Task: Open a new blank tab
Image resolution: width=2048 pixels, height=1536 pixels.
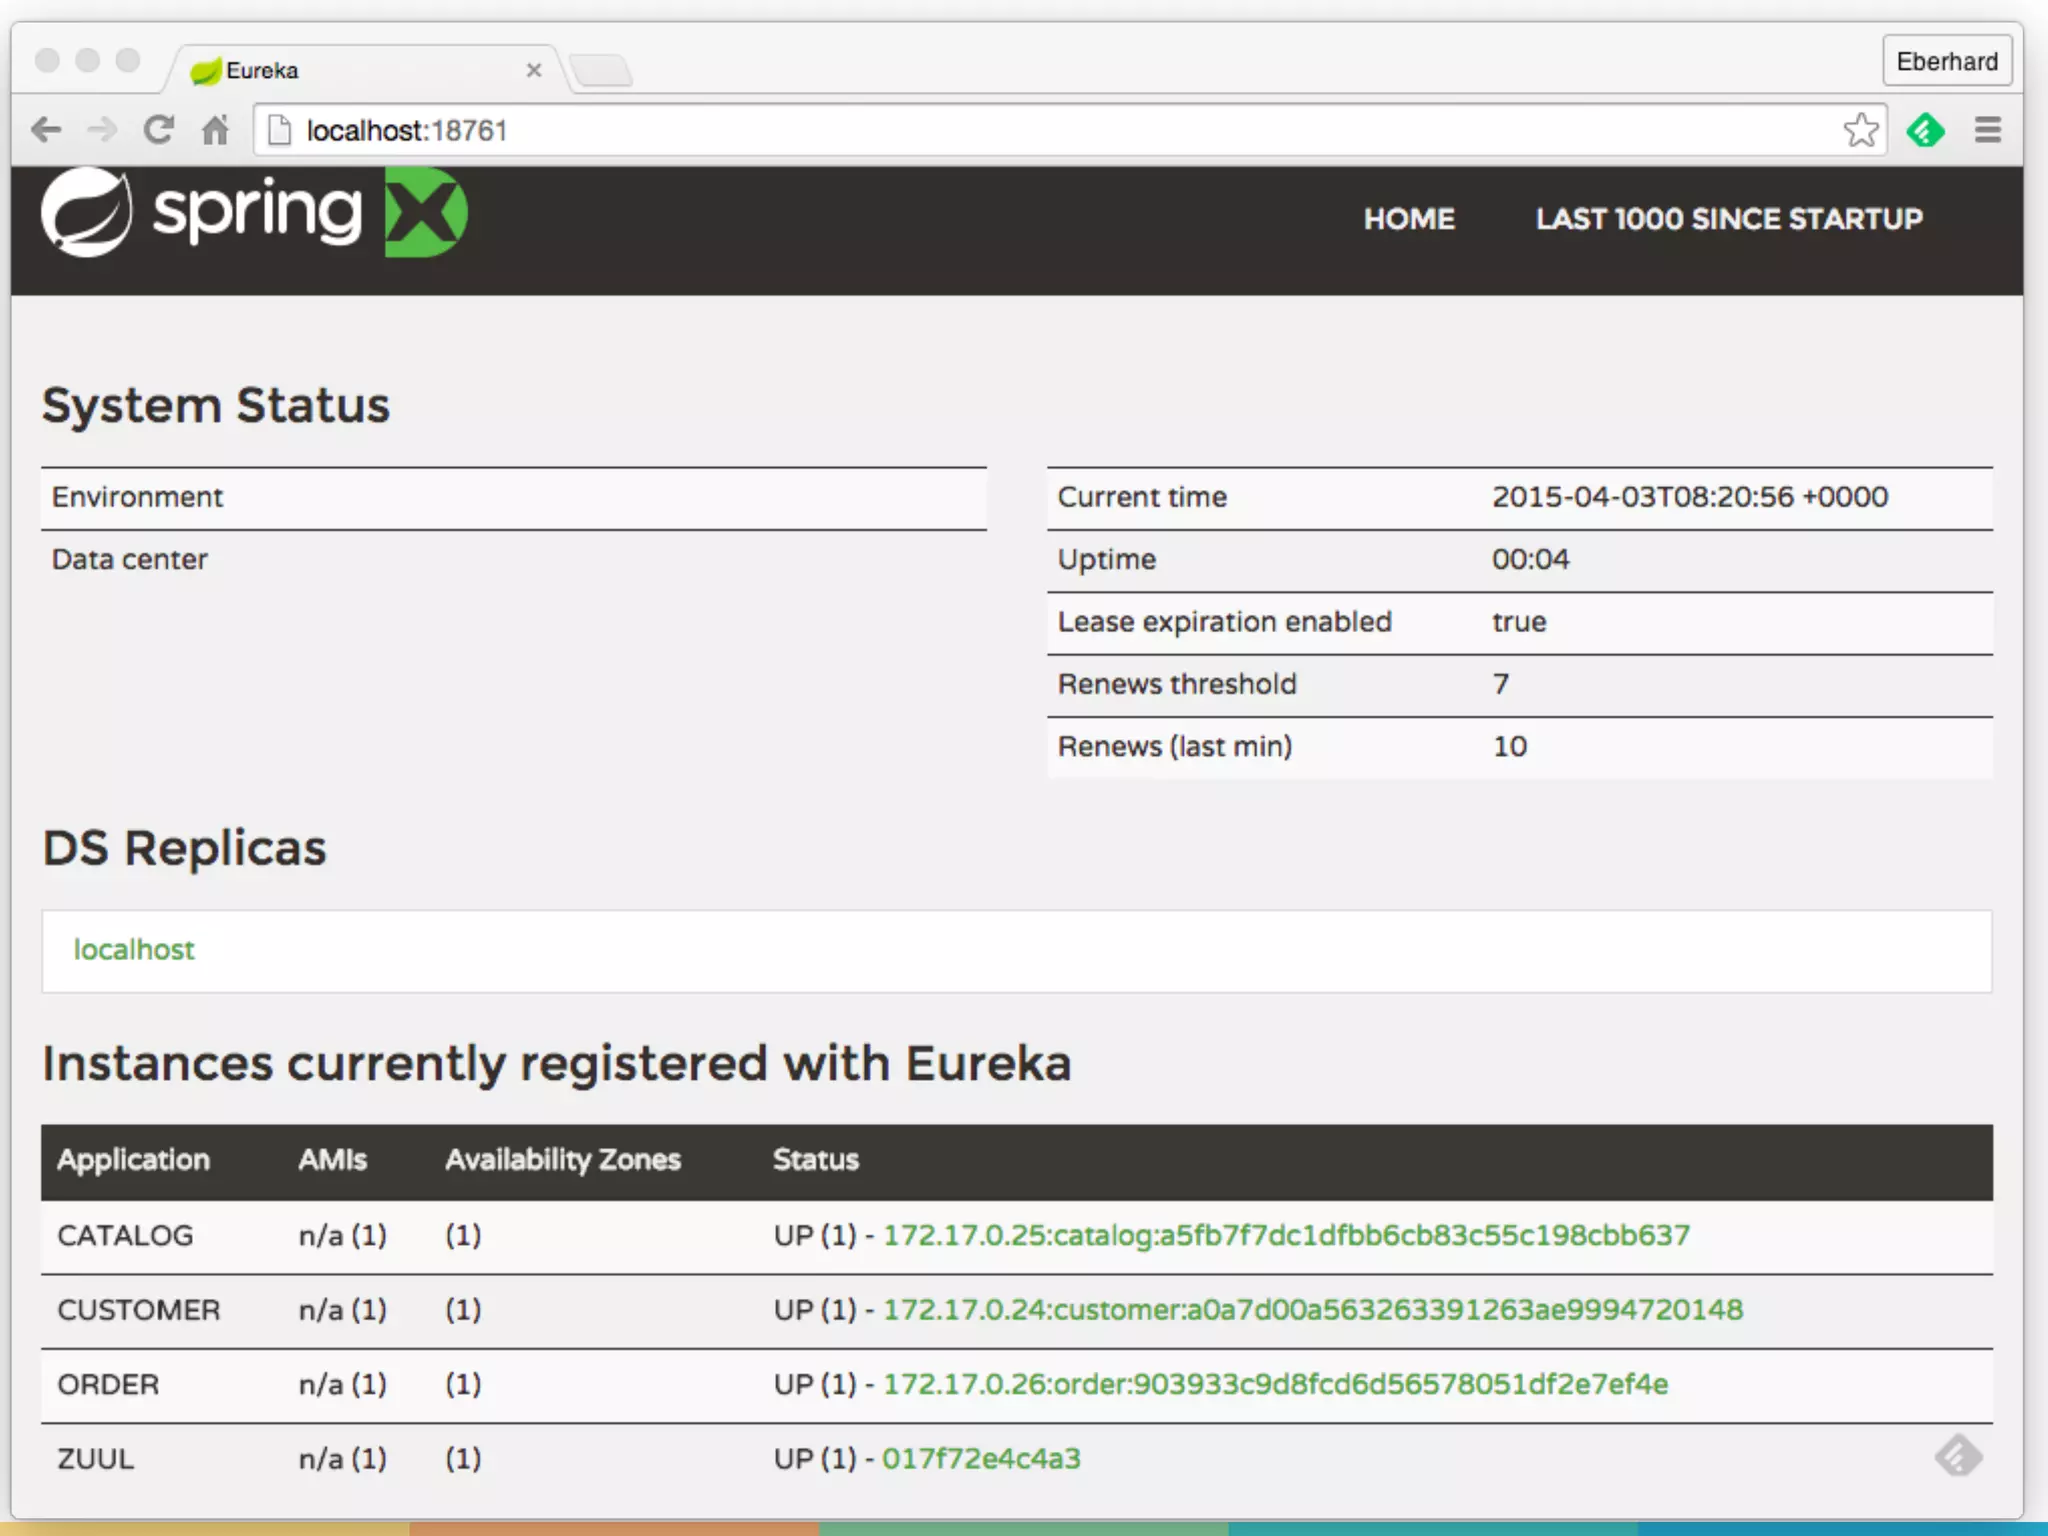Action: pos(601,71)
